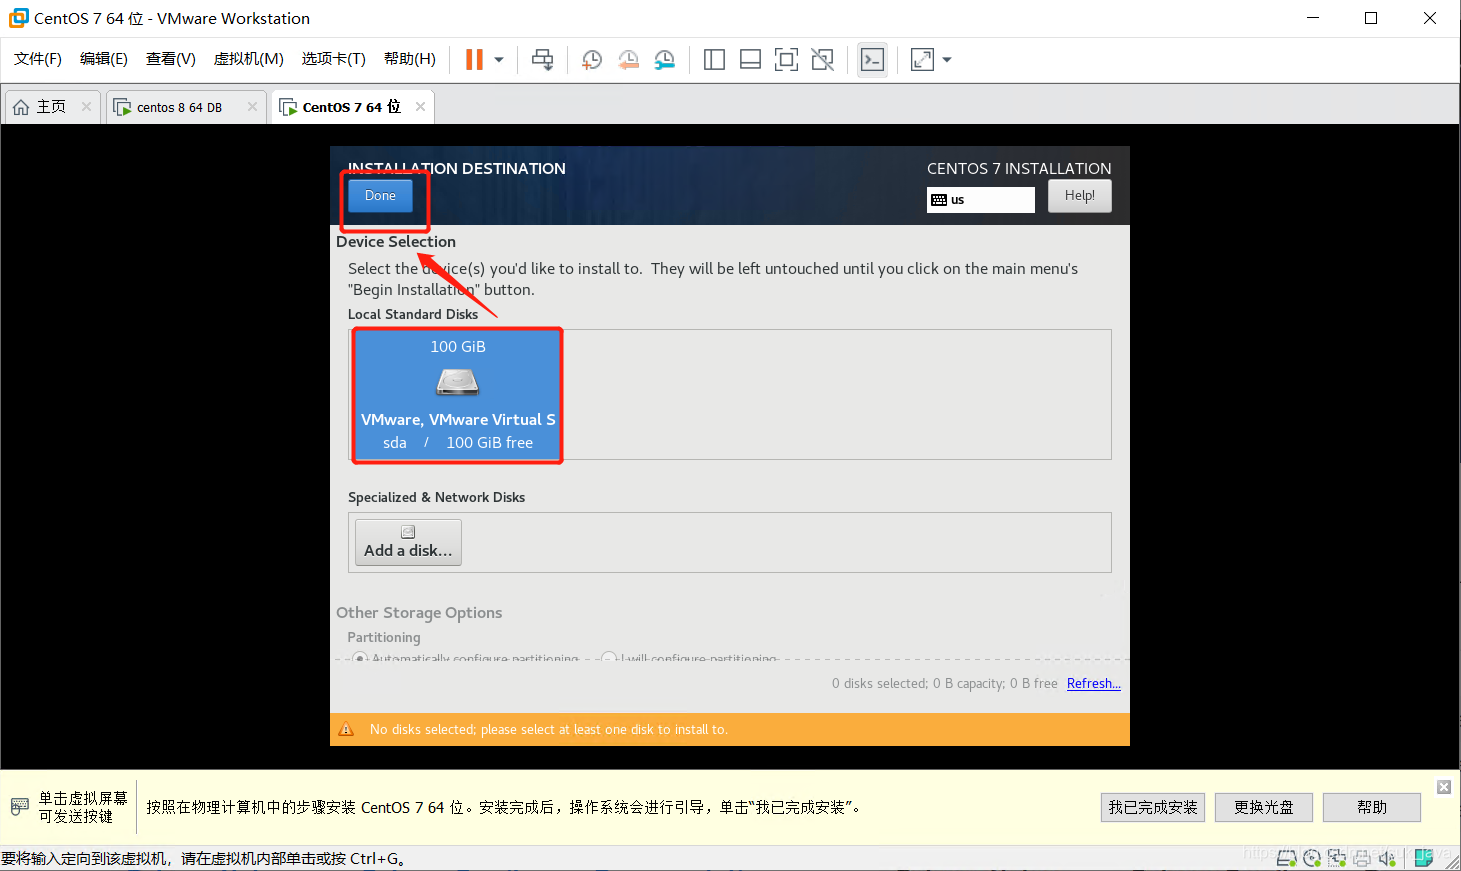Click the message log status icon
Screen dimensions: 1461x871
(x=1424, y=858)
